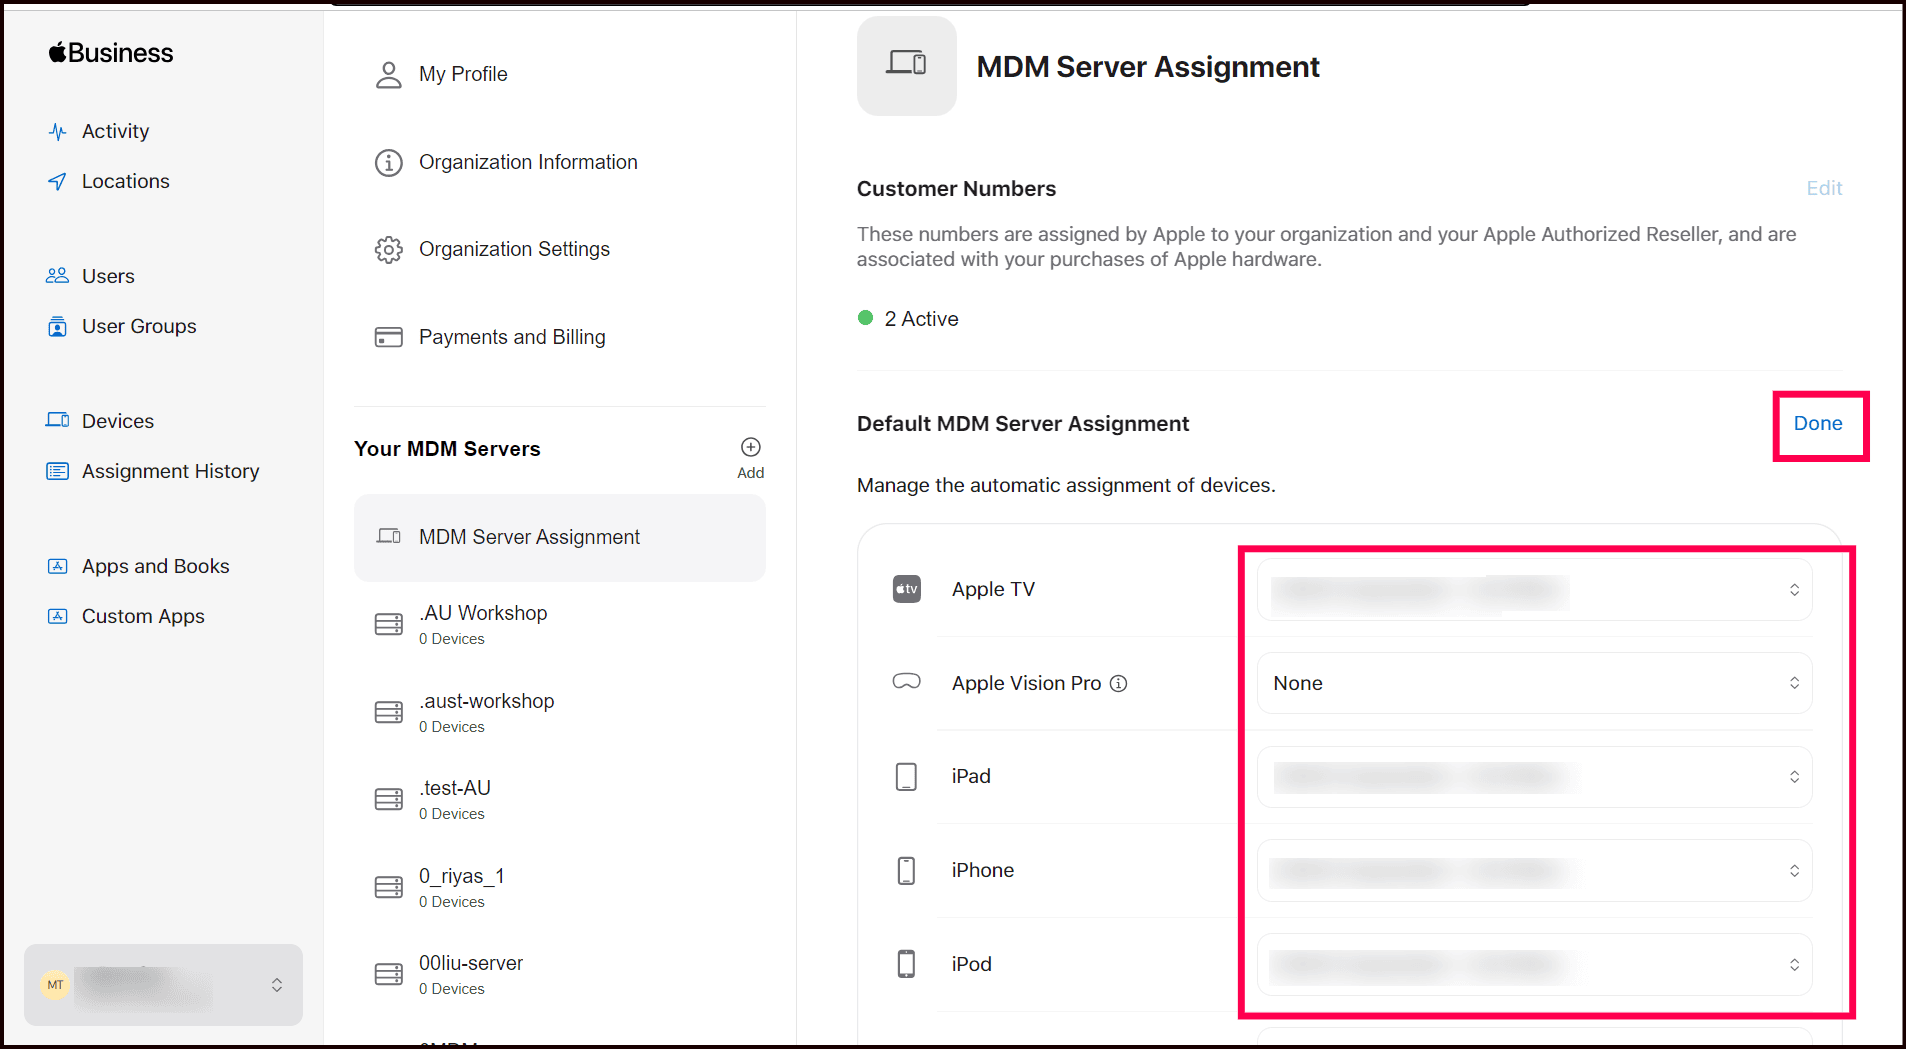Open the Apple TV server dropdown
This screenshot has width=1906, height=1049.
tap(1534, 590)
